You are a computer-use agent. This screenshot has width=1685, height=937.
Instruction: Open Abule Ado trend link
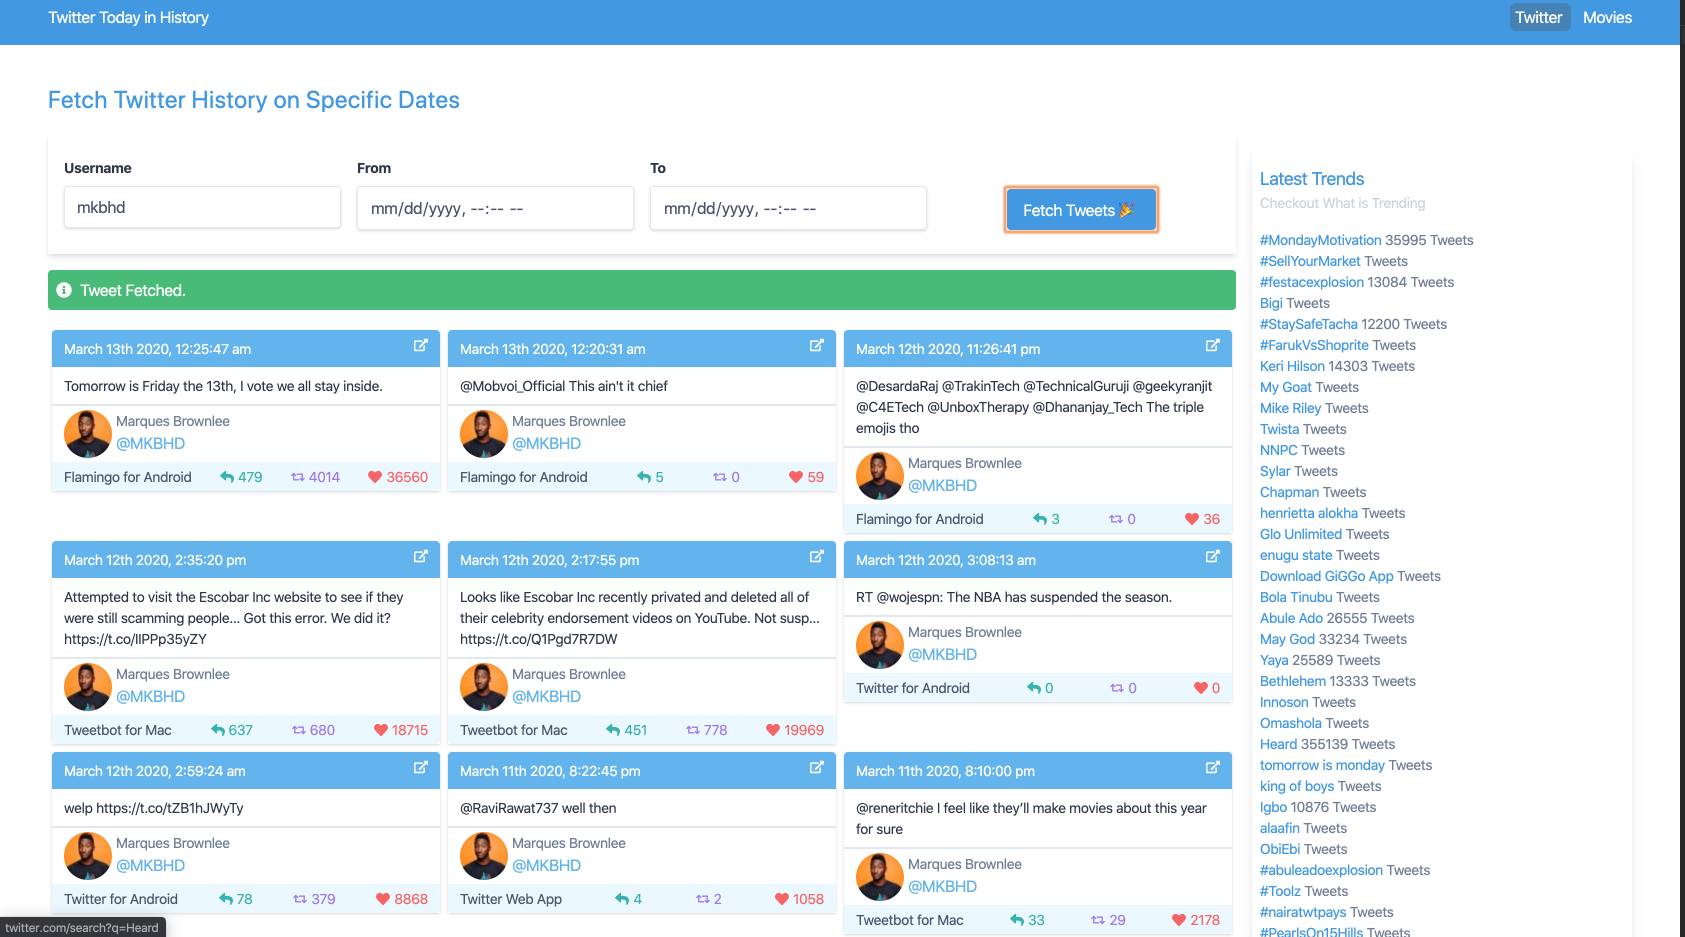click(x=1291, y=618)
